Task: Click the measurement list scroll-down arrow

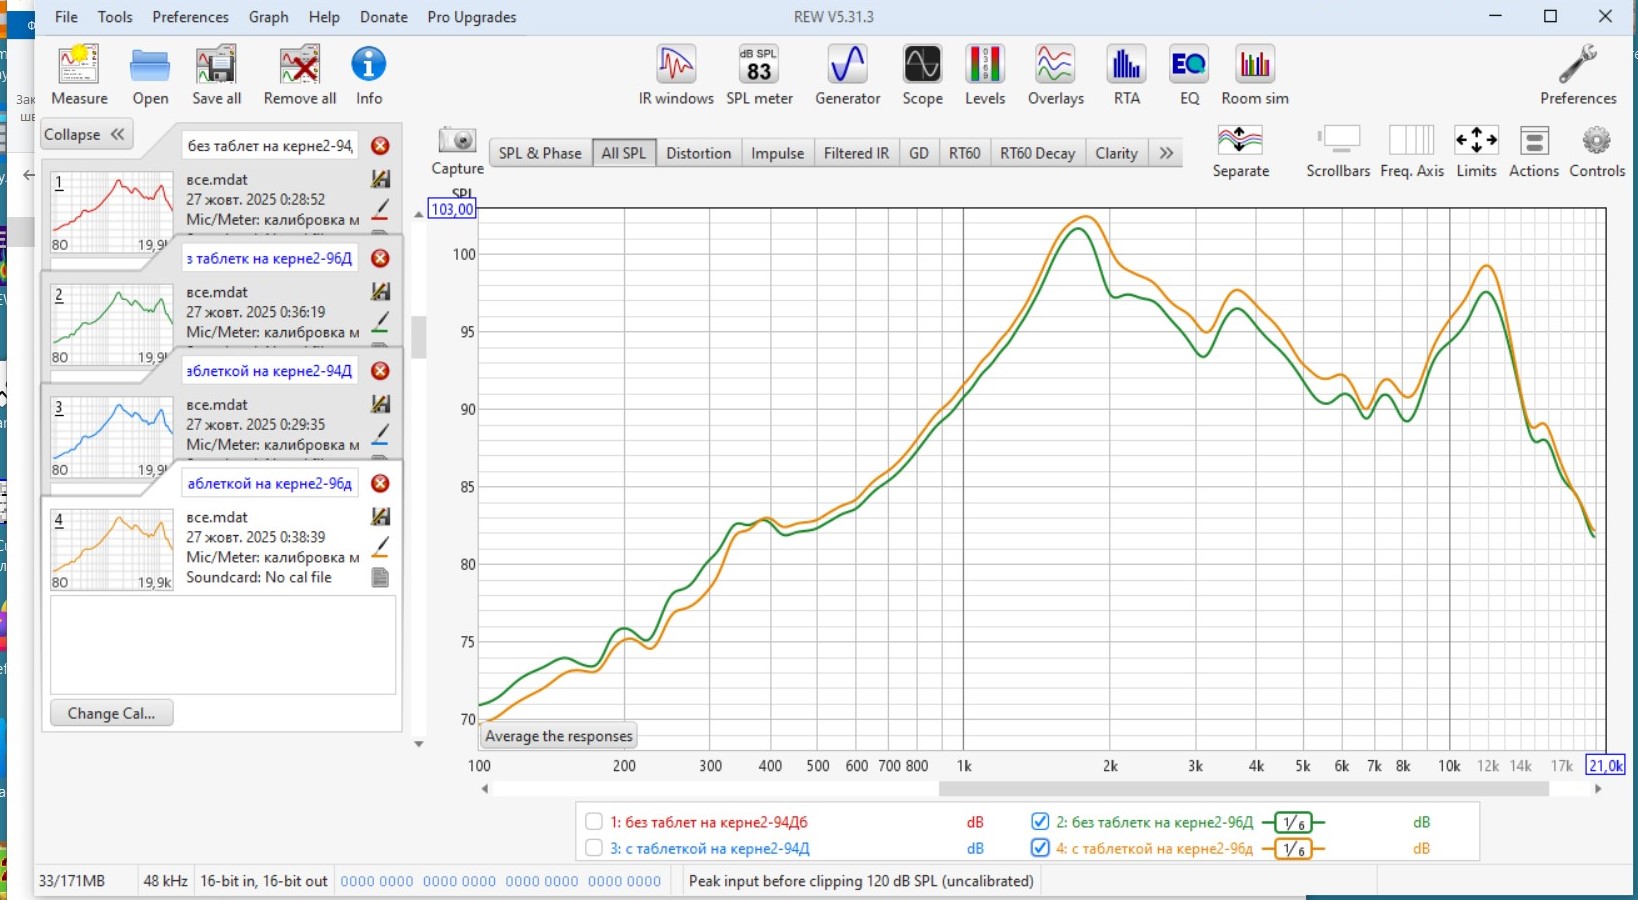Action: coord(419,744)
